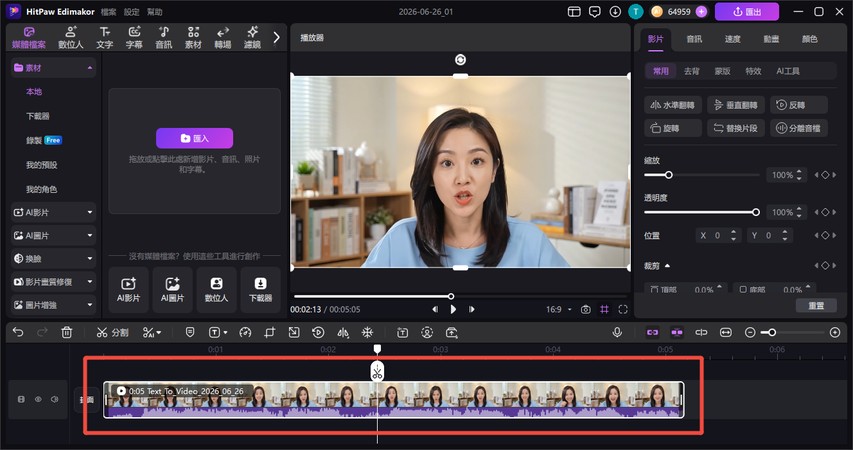Toggle opacity keyframe diamond for 透明度
The height and width of the screenshot is (450, 853).
[x=825, y=212]
